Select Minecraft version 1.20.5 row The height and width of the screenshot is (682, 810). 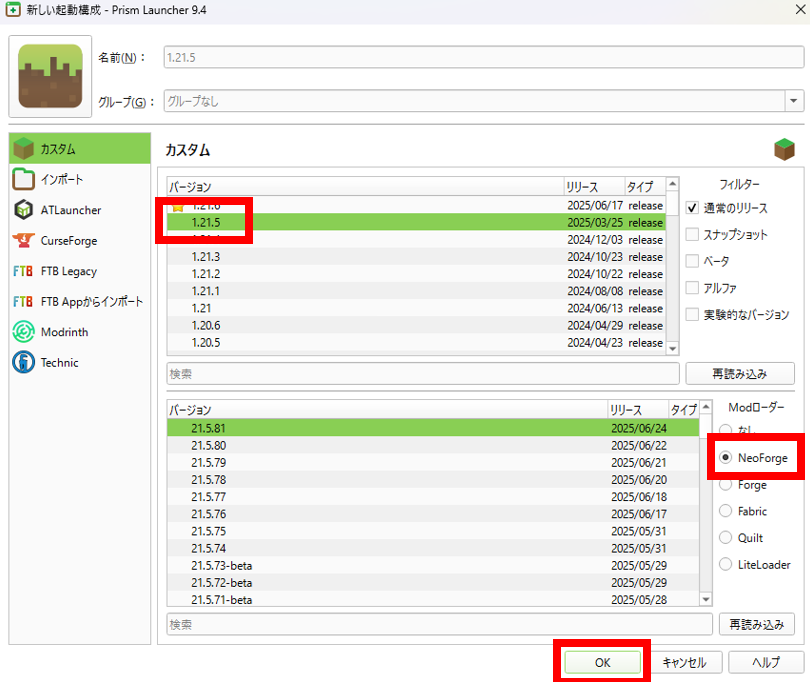[x=416, y=343]
